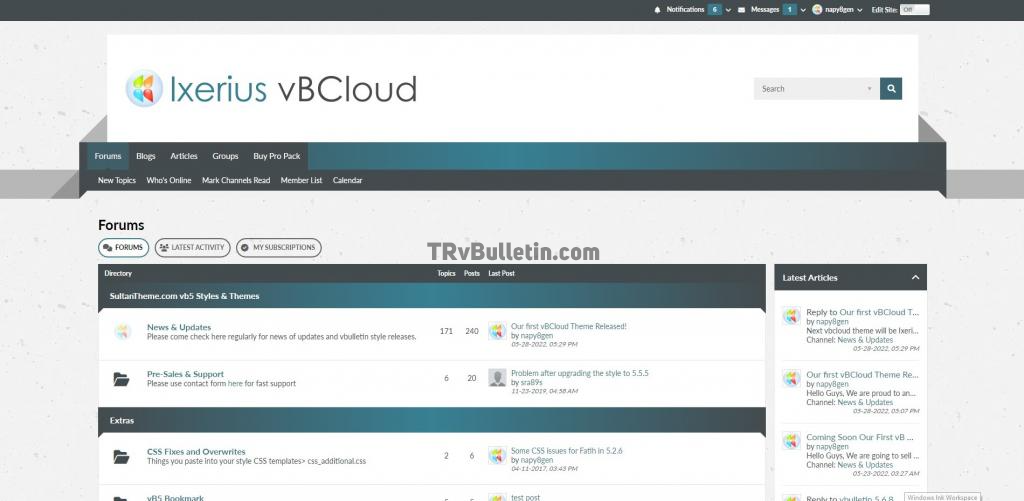The height and width of the screenshot is (501, 1024).
Task: Switch to the Blogs tab
Action: [x=146, y=156]
